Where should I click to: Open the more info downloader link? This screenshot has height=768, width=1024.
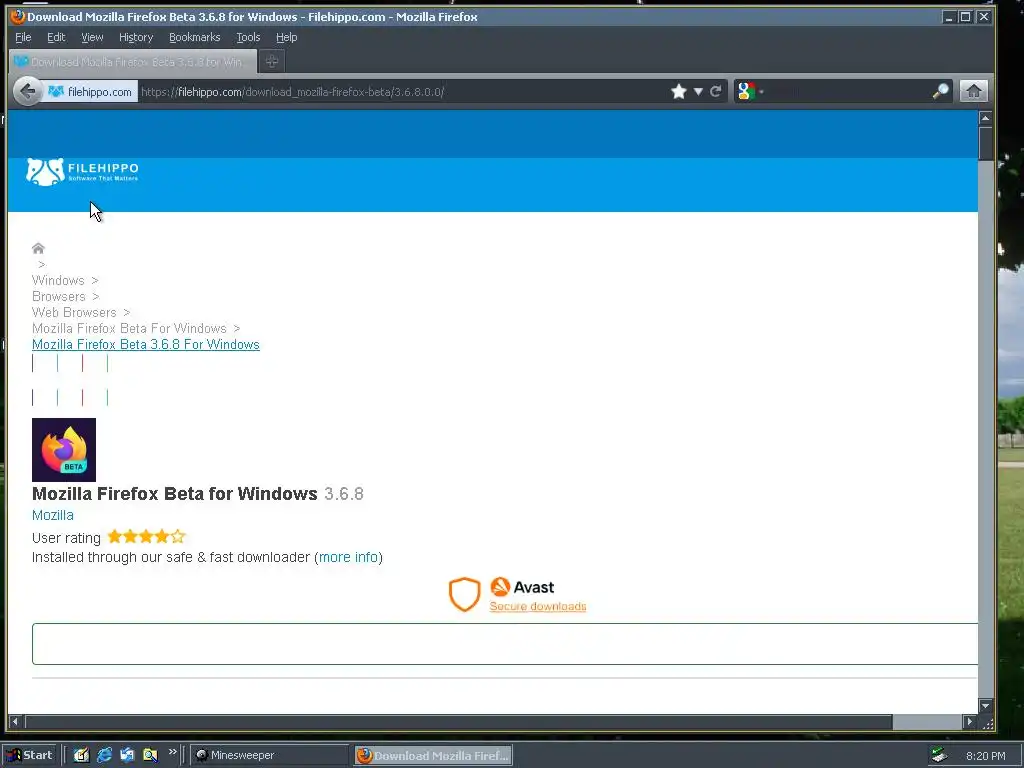(x=348, y=557)
